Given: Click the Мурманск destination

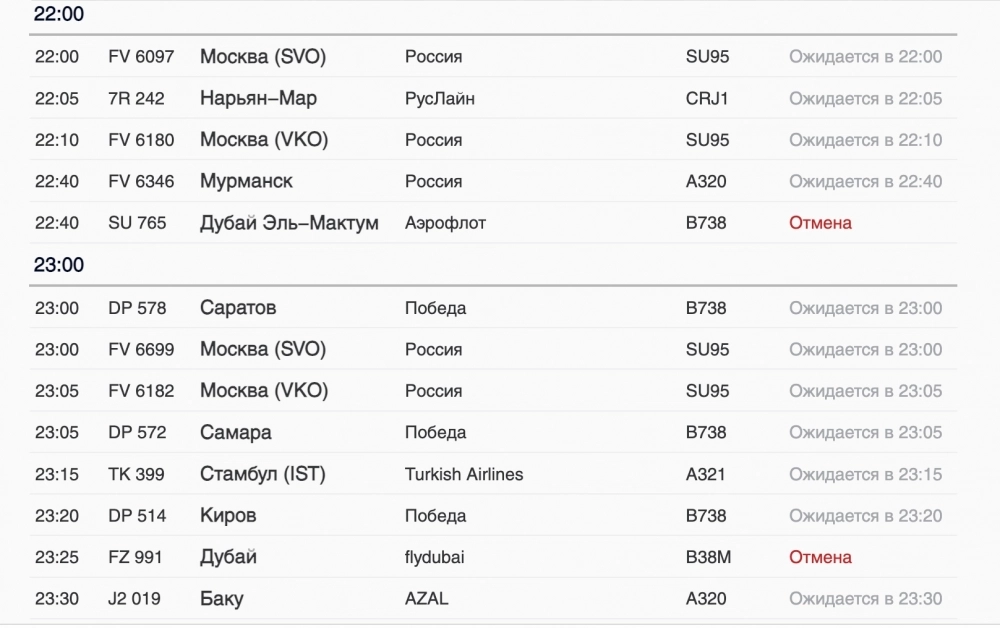Looking at the screenshot, I should click(246, 182).
